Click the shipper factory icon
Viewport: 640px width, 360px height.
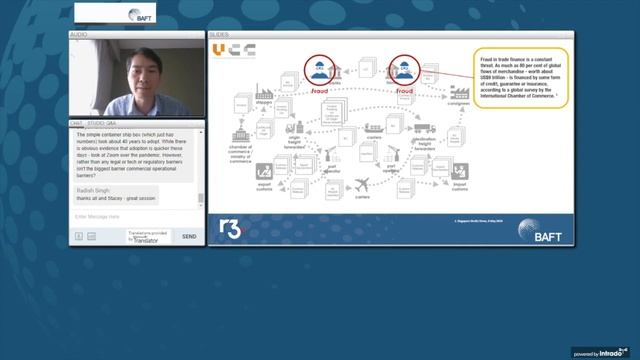(264, 92)
